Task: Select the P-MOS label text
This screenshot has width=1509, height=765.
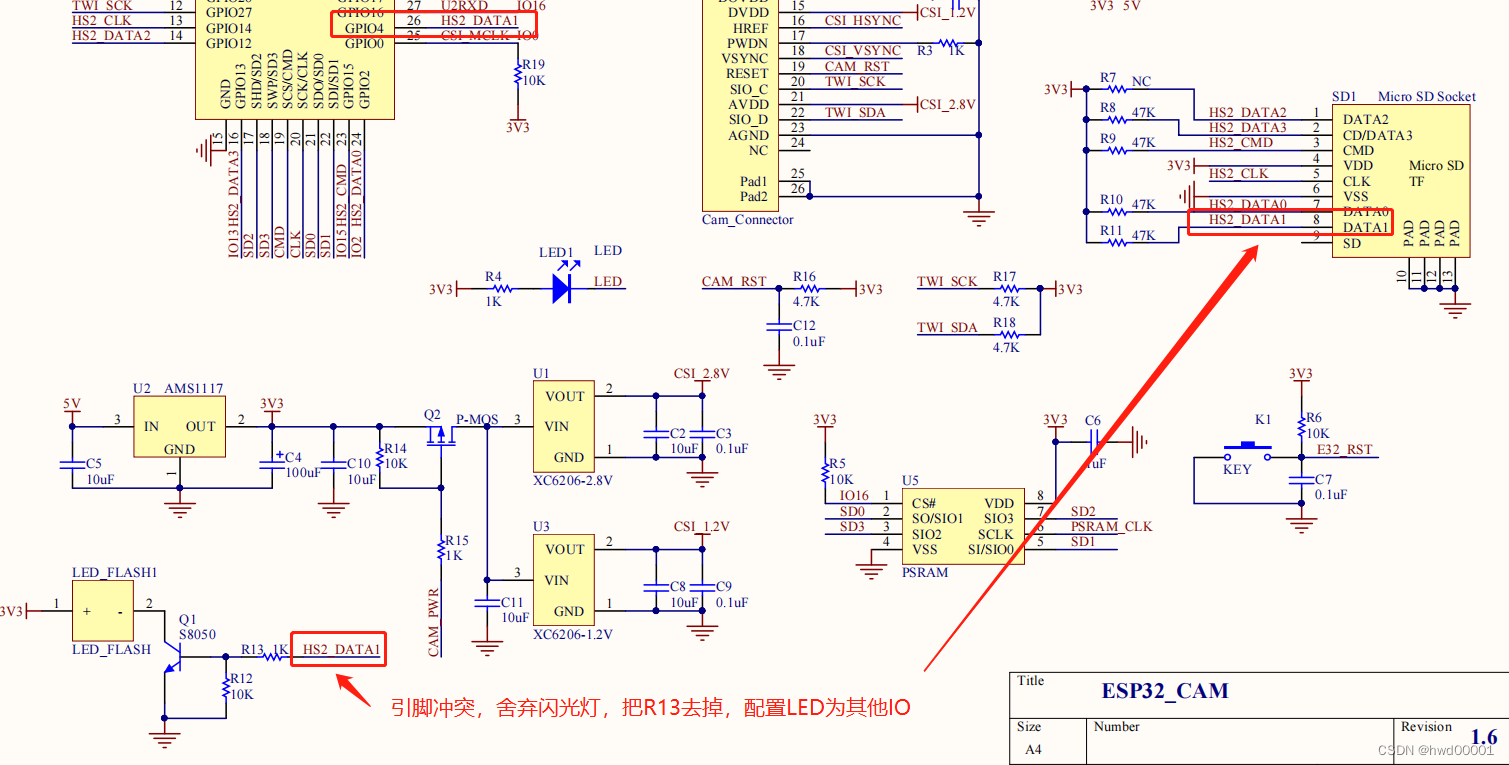Action: pyautogui.click(x=477, y=419)
